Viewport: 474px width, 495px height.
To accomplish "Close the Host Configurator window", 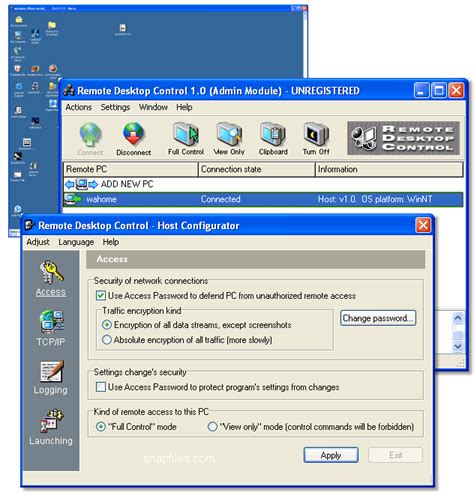I will click(x=423, y=225).
